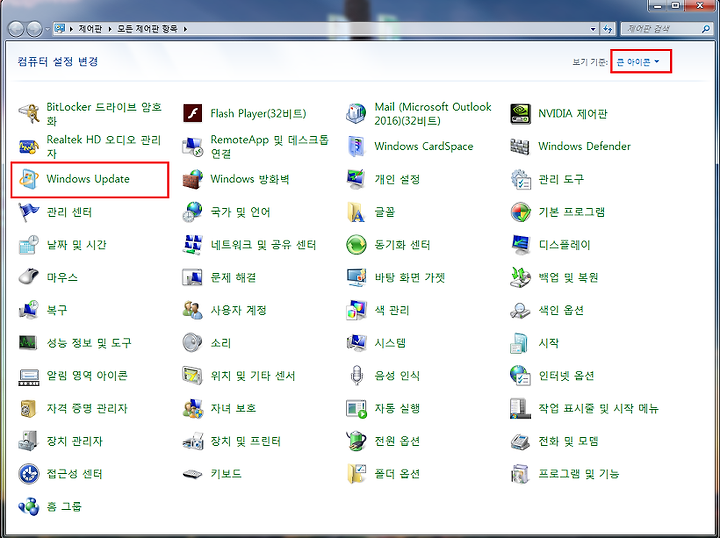Open the 기본 프로그램 icon
Screen dimensions: 720x538
coord(520,212)
